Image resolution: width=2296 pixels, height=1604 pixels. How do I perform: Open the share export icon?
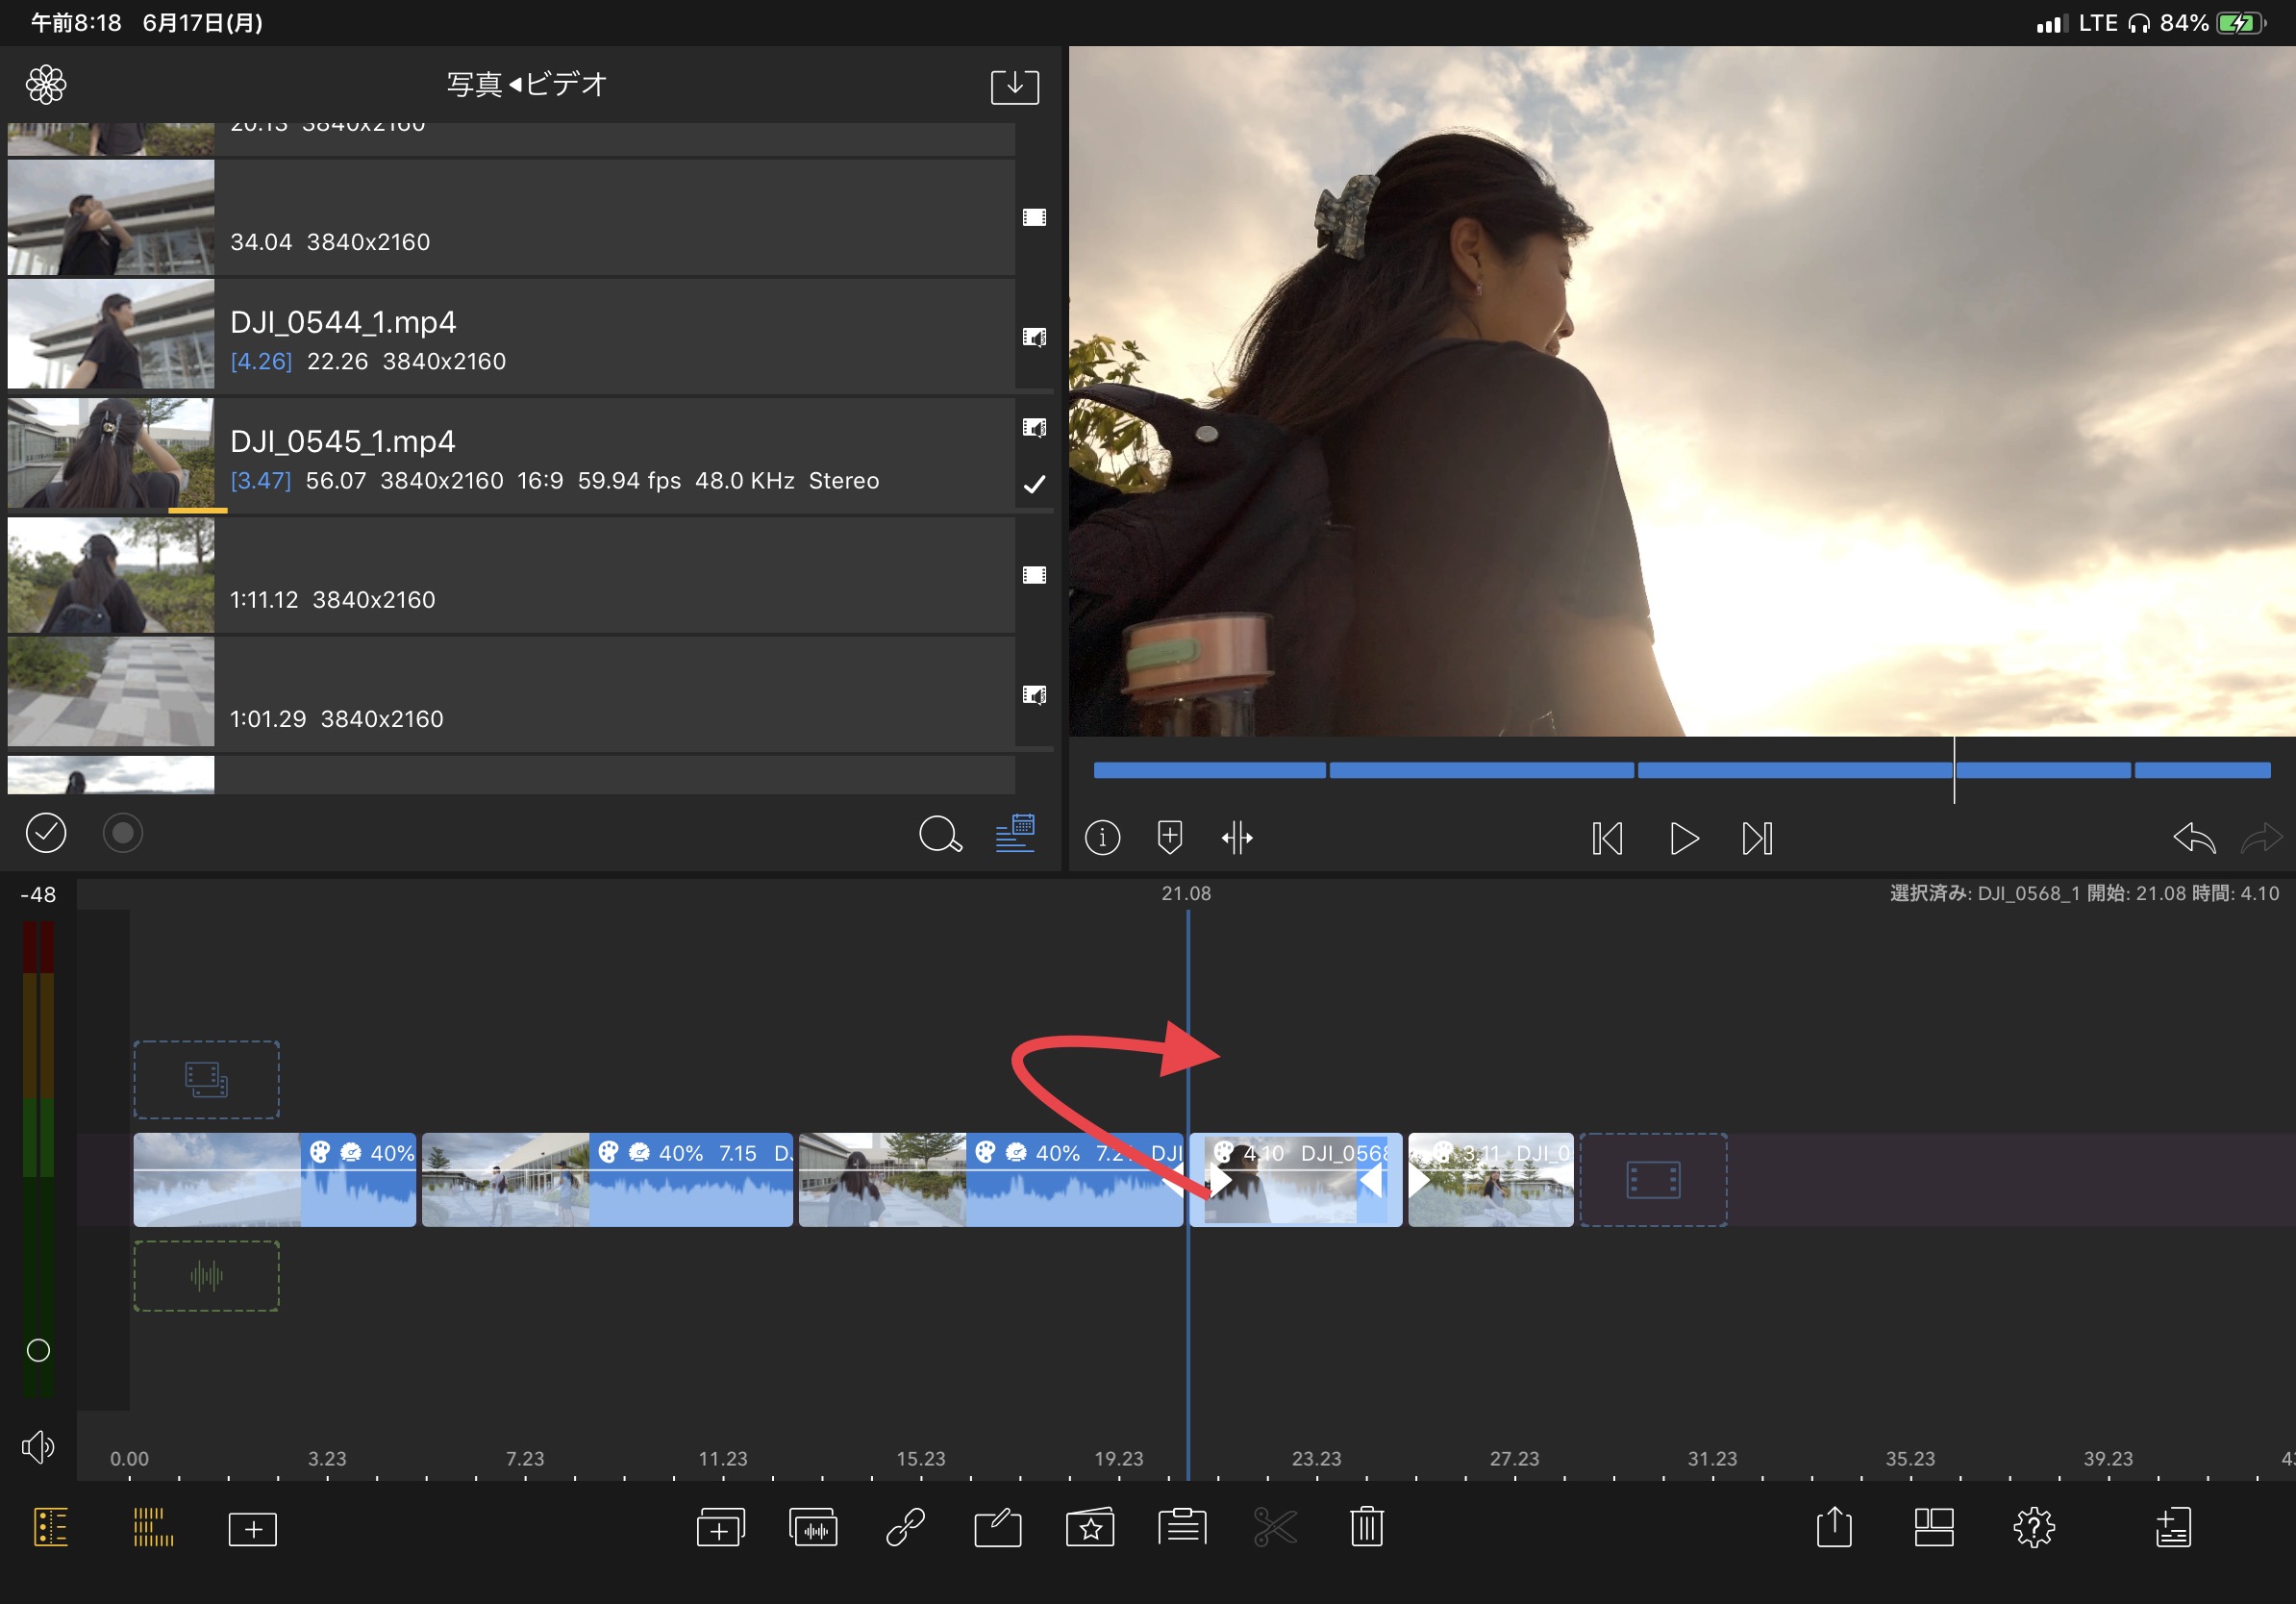1833,1527
